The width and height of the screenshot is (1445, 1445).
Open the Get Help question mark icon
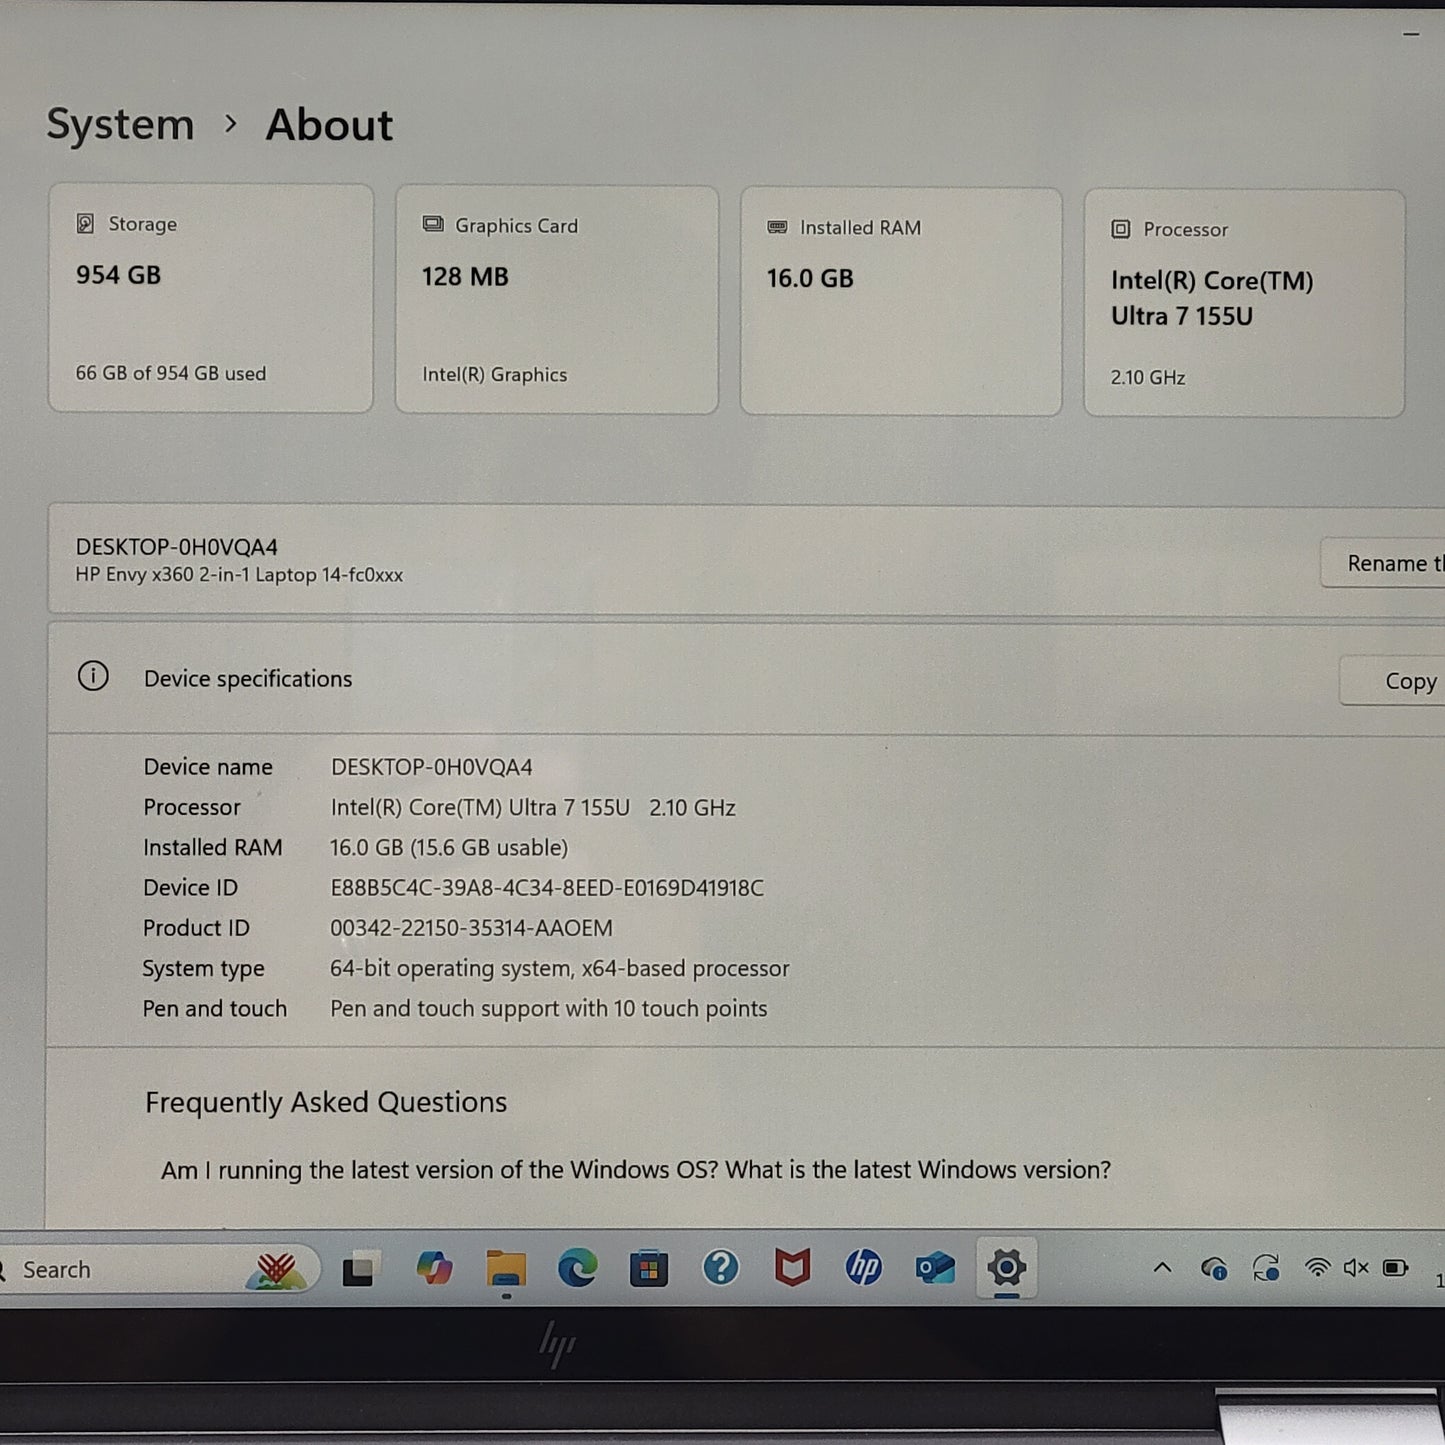(721, 1268)
